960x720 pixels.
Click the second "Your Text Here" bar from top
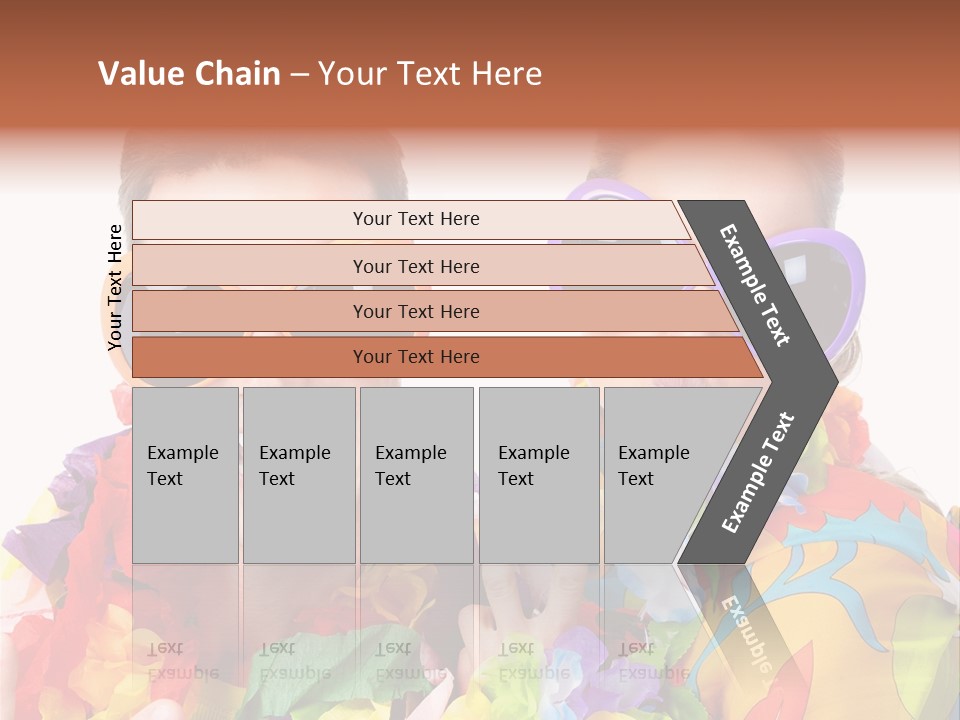[415, 266]
